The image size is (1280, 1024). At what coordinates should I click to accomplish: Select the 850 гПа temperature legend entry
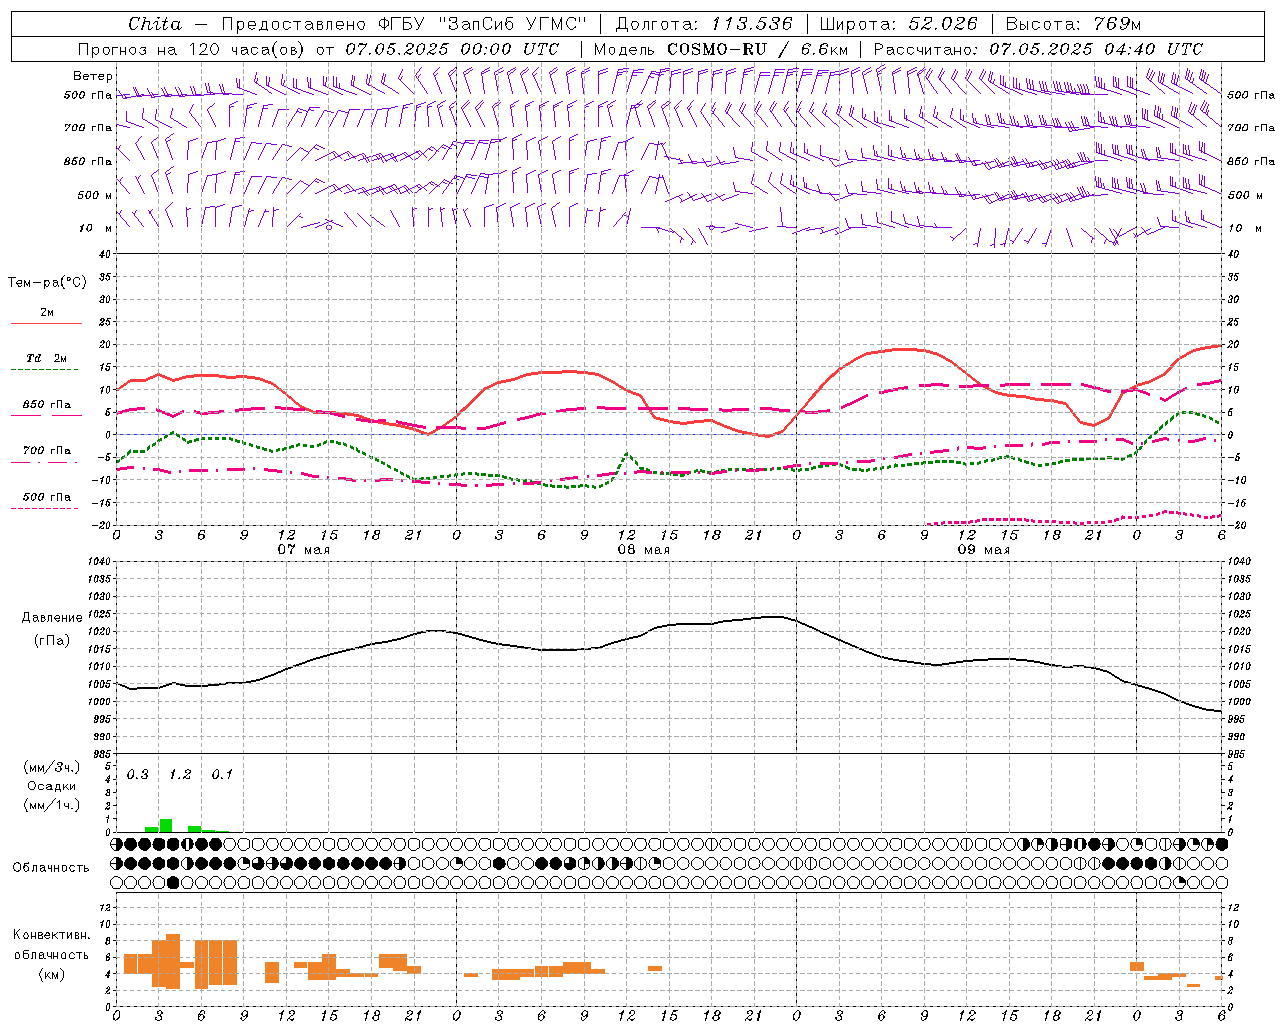46,405
